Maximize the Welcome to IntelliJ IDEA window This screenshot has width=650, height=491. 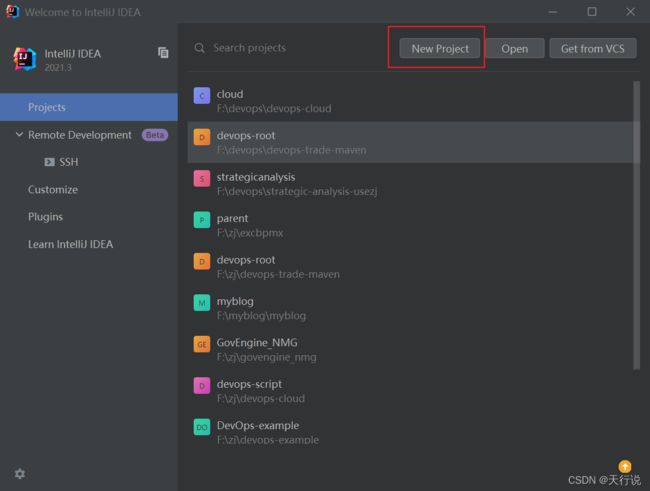click(592, 12)
